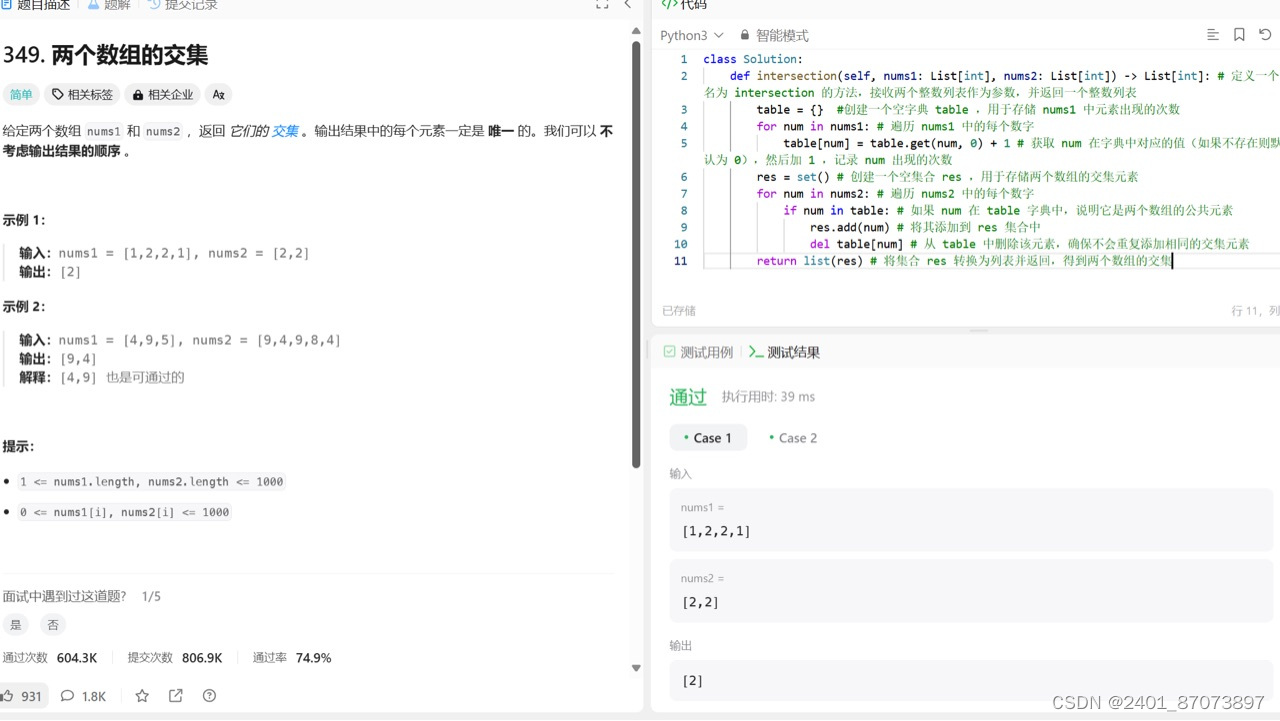Image resolution: width=1280 pixels, height=721 pixels.
Task: Follow the 交集 hyperlink in the description
Action: click(x=285, y=131)
